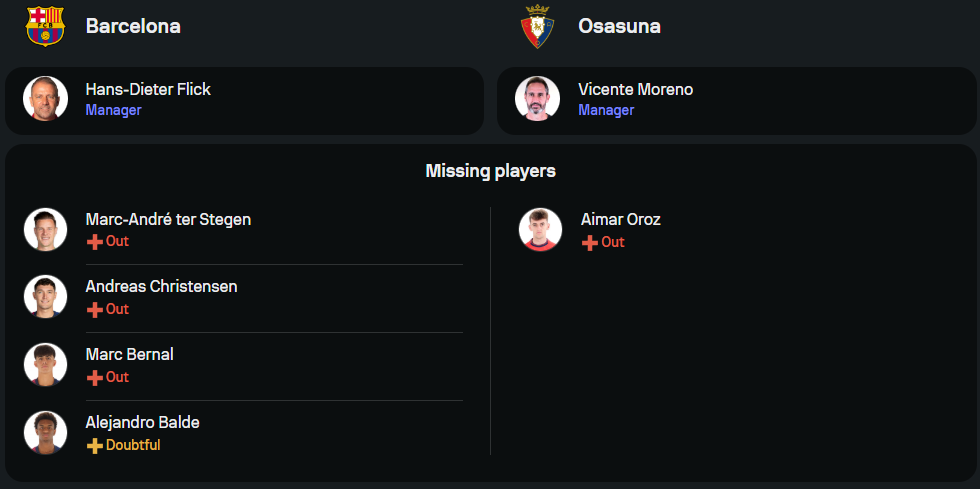Click Andreas Christensen's player photo

point(45,297)
